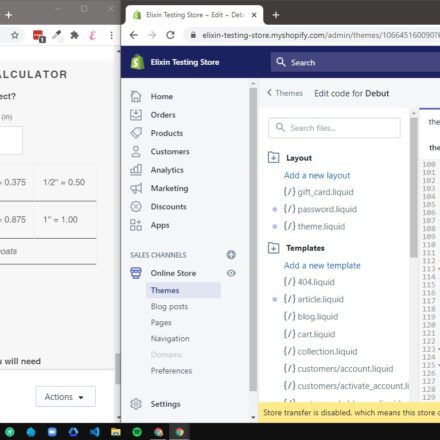
Task: Open a new tab in the left browser window
Action: [9, 15]
